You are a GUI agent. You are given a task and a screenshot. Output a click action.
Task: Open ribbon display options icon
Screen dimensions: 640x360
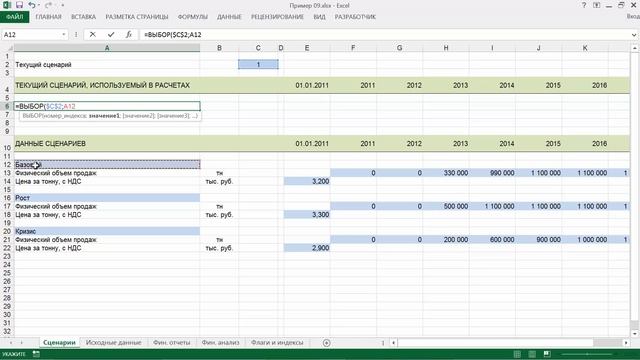[596, 5]
